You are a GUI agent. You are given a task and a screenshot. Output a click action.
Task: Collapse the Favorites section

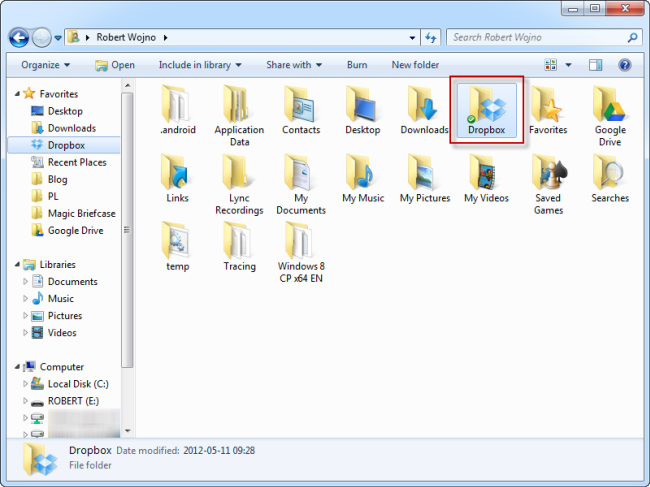coord(17,94)
